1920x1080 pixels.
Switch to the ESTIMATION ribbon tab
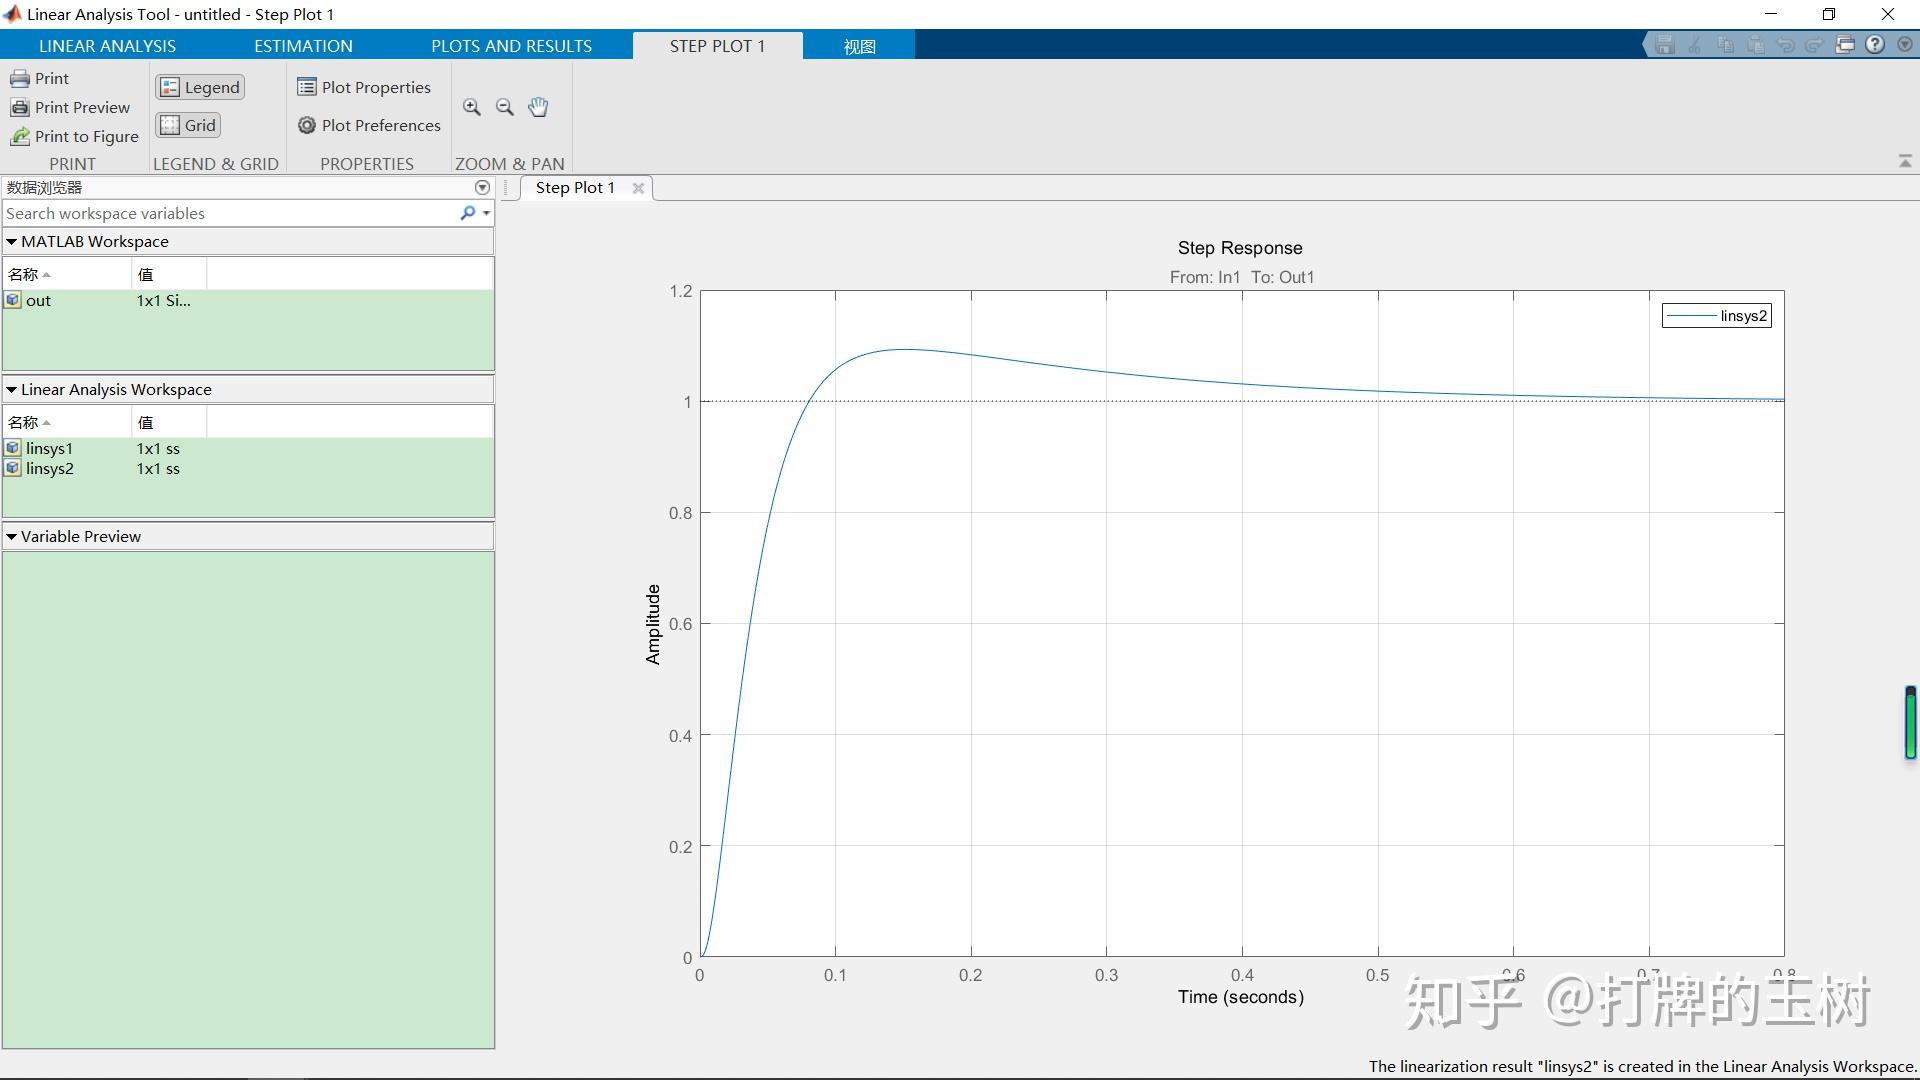point(302,45)
